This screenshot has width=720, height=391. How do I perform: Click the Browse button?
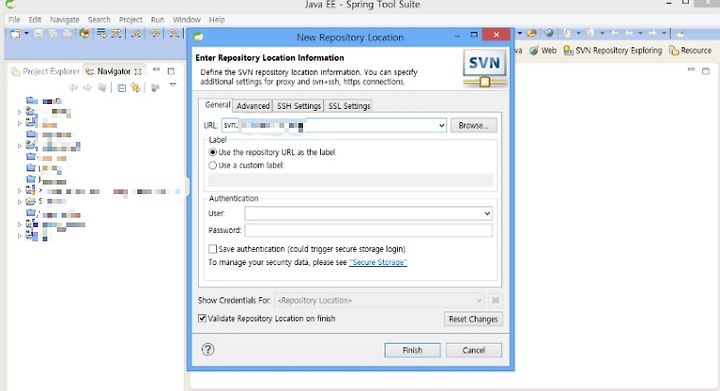click(473, 125)
